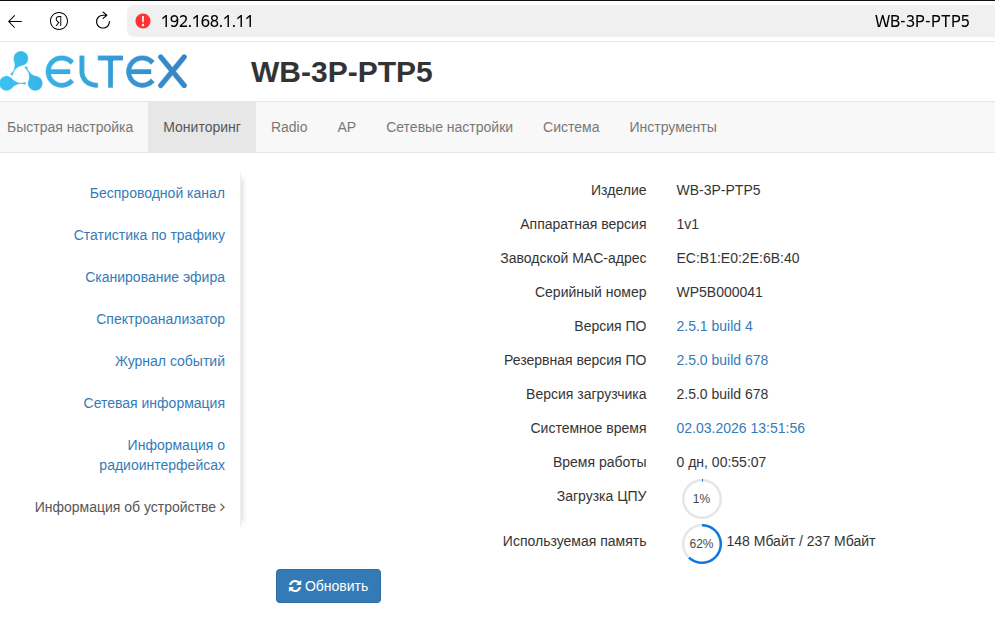Open the Система tab
Image resolution: width=995 pixels, height=624 pixels.
[x=571, y=127]
